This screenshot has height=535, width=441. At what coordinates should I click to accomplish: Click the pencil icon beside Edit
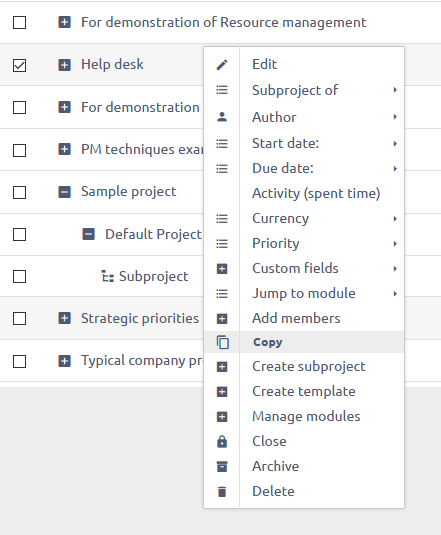point(222,64)
